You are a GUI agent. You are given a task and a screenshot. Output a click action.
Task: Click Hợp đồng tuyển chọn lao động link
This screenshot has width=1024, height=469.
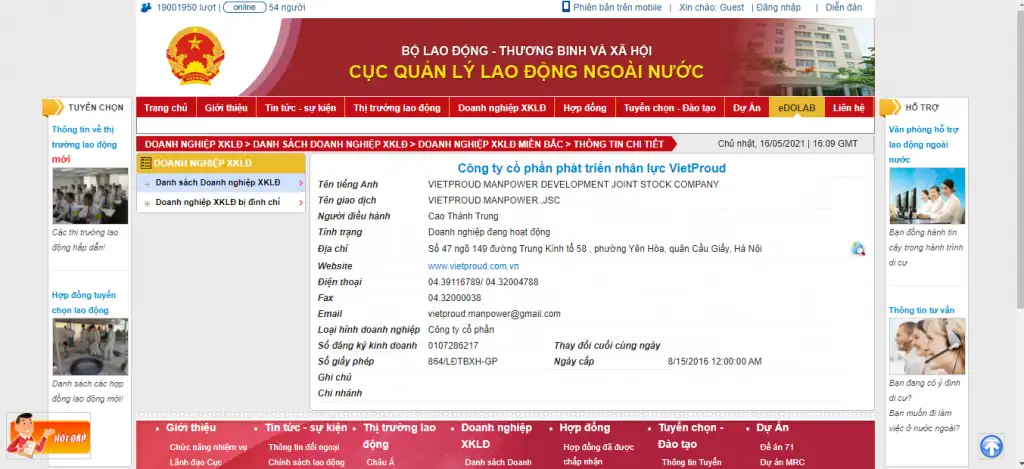point(84,302)
